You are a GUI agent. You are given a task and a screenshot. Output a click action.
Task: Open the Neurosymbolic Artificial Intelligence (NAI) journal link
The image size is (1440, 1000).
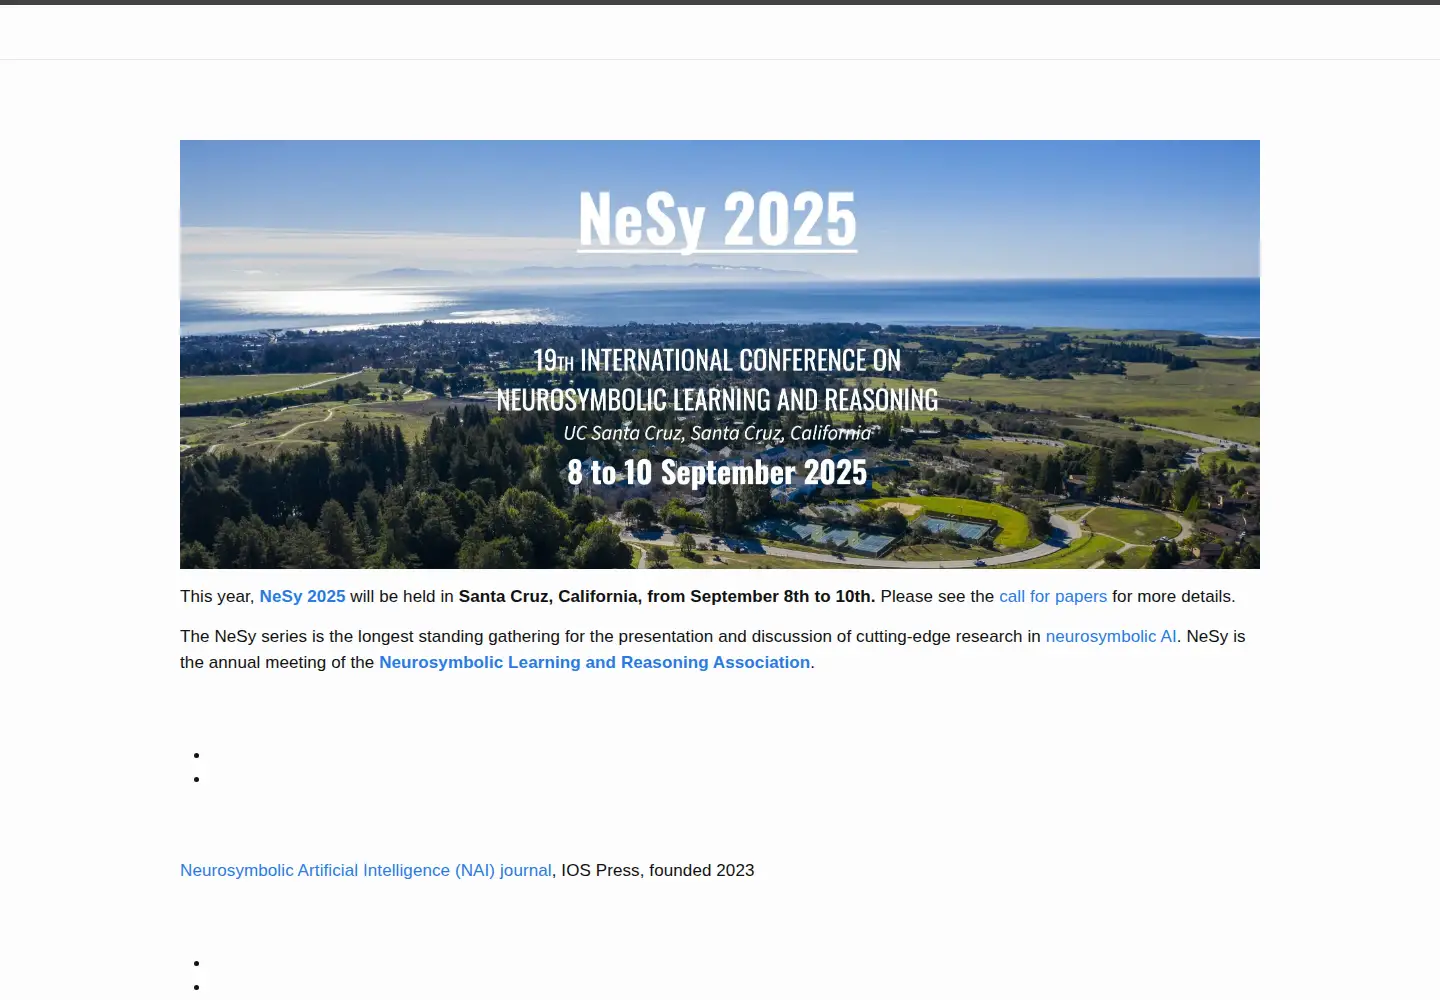pos(366,870)
